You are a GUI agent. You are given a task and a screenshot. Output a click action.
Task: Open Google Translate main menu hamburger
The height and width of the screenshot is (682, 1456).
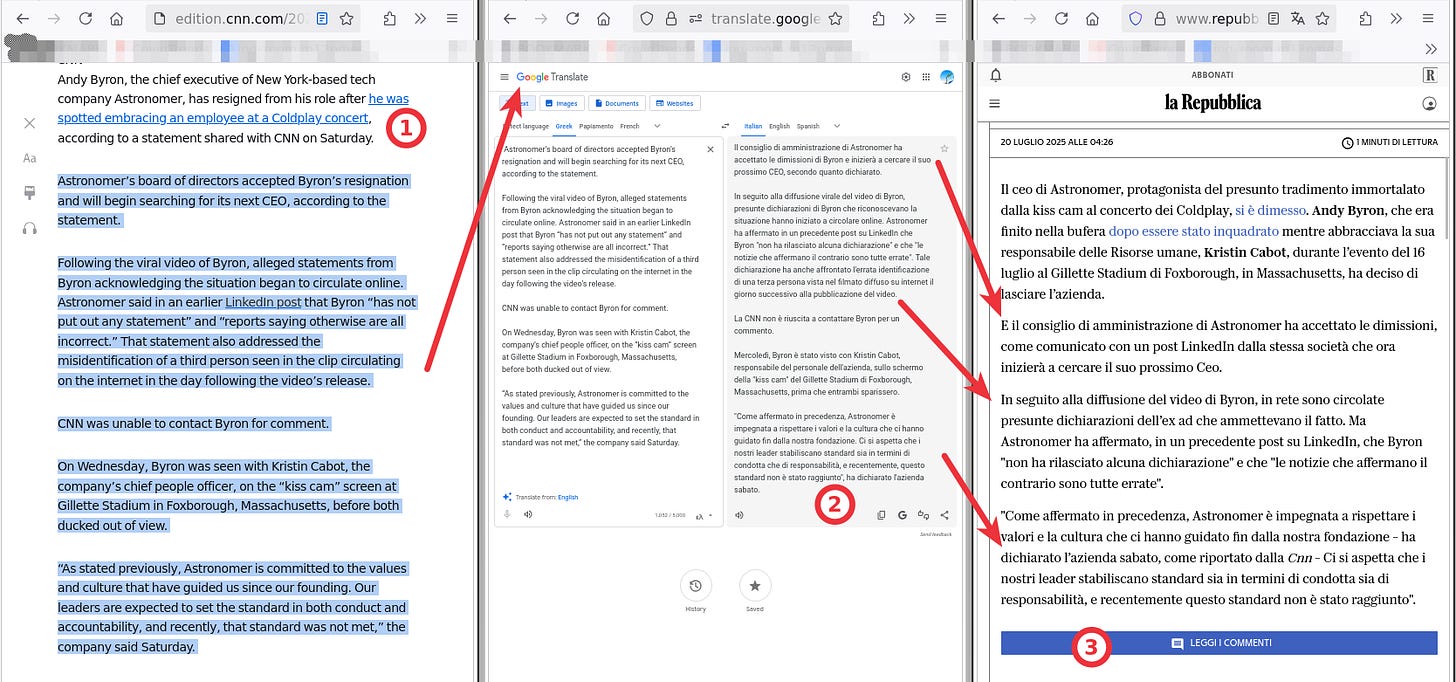click(504, 77)
